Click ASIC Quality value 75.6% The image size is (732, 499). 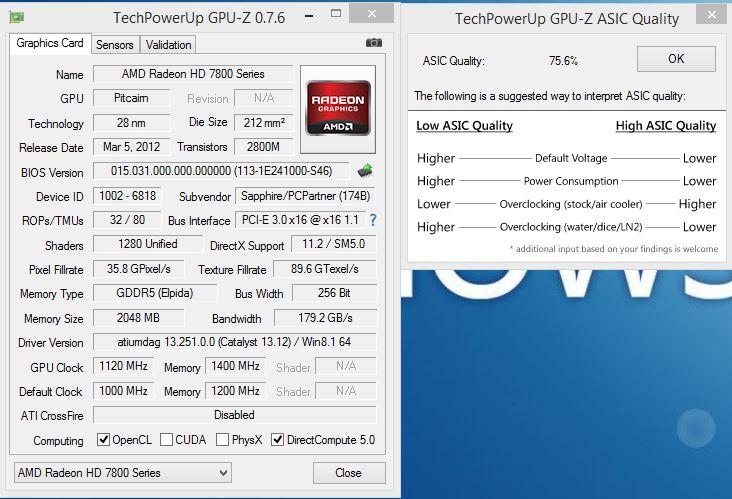pos(563,61)
